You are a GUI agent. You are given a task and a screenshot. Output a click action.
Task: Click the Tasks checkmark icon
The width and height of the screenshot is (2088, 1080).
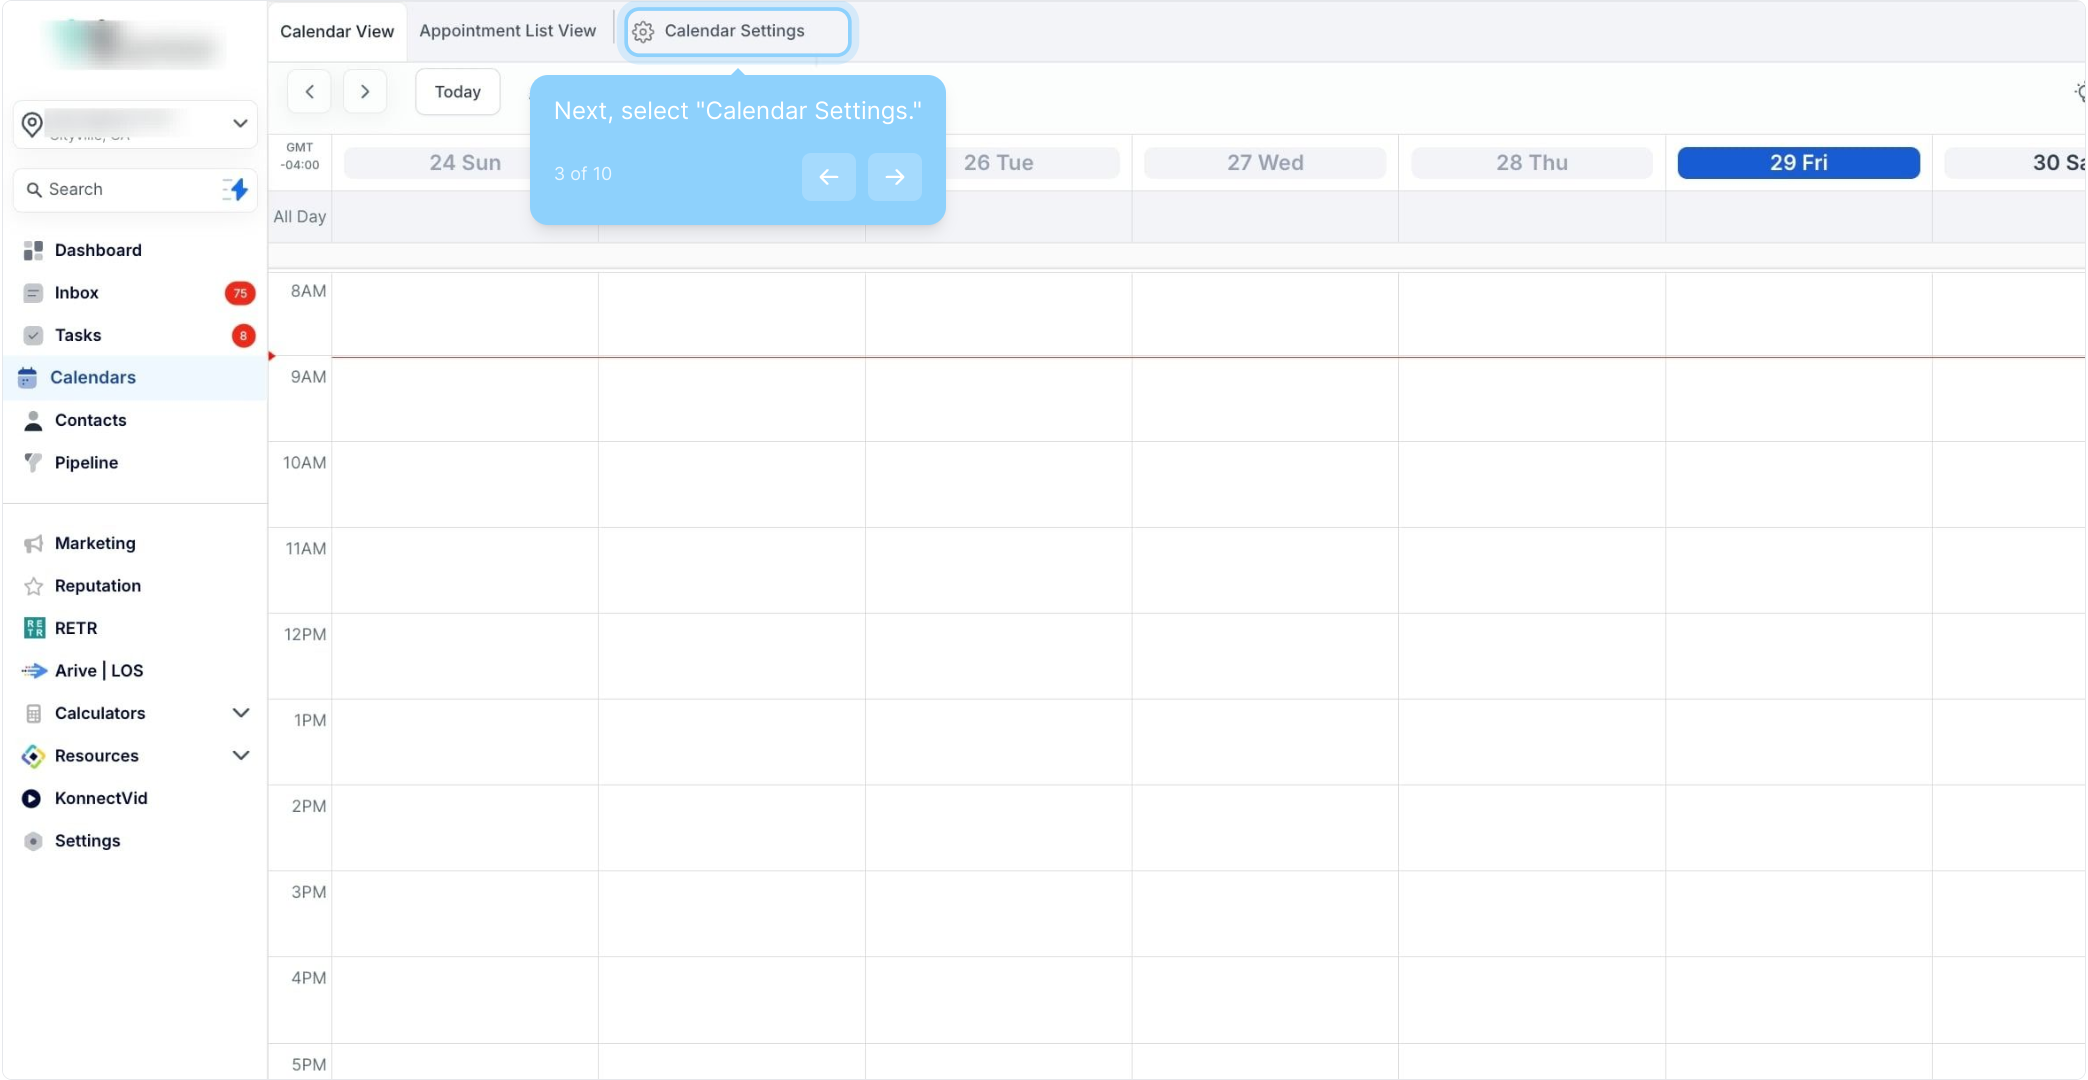33,335
